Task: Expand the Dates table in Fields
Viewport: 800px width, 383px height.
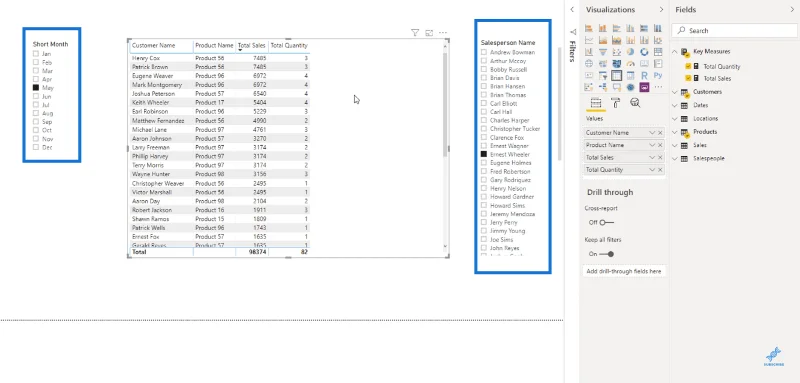Action: (675, 105)
